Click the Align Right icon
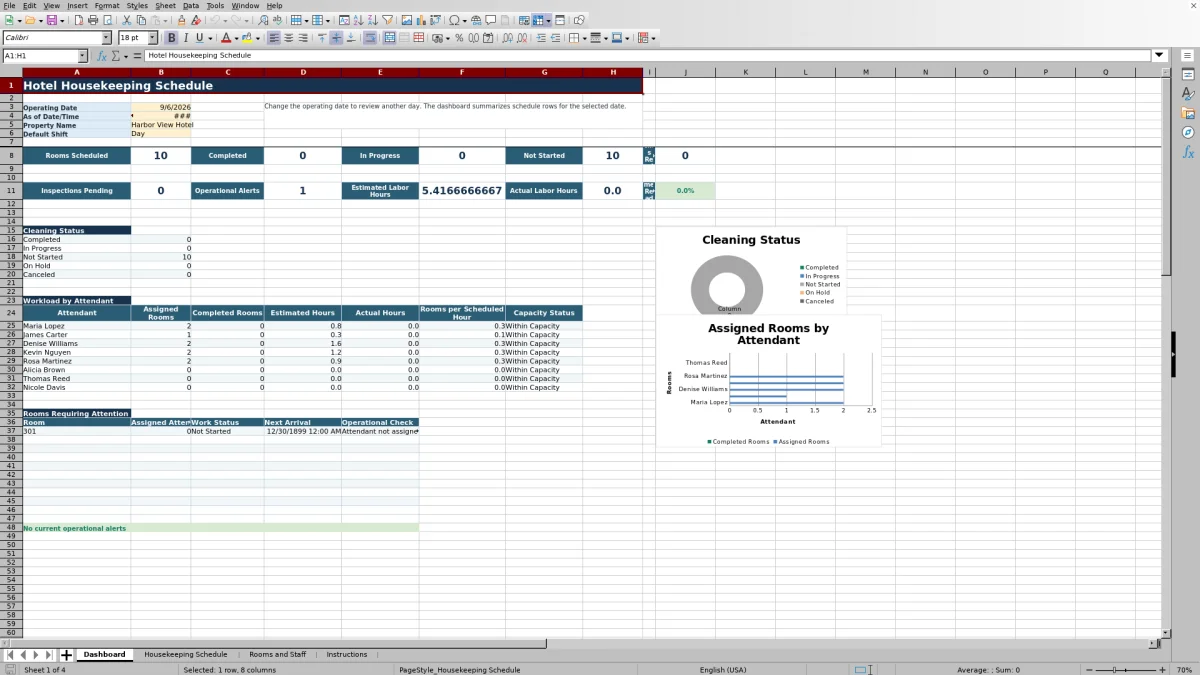This screenshot has height=675, width=1200. coord(302,38)
